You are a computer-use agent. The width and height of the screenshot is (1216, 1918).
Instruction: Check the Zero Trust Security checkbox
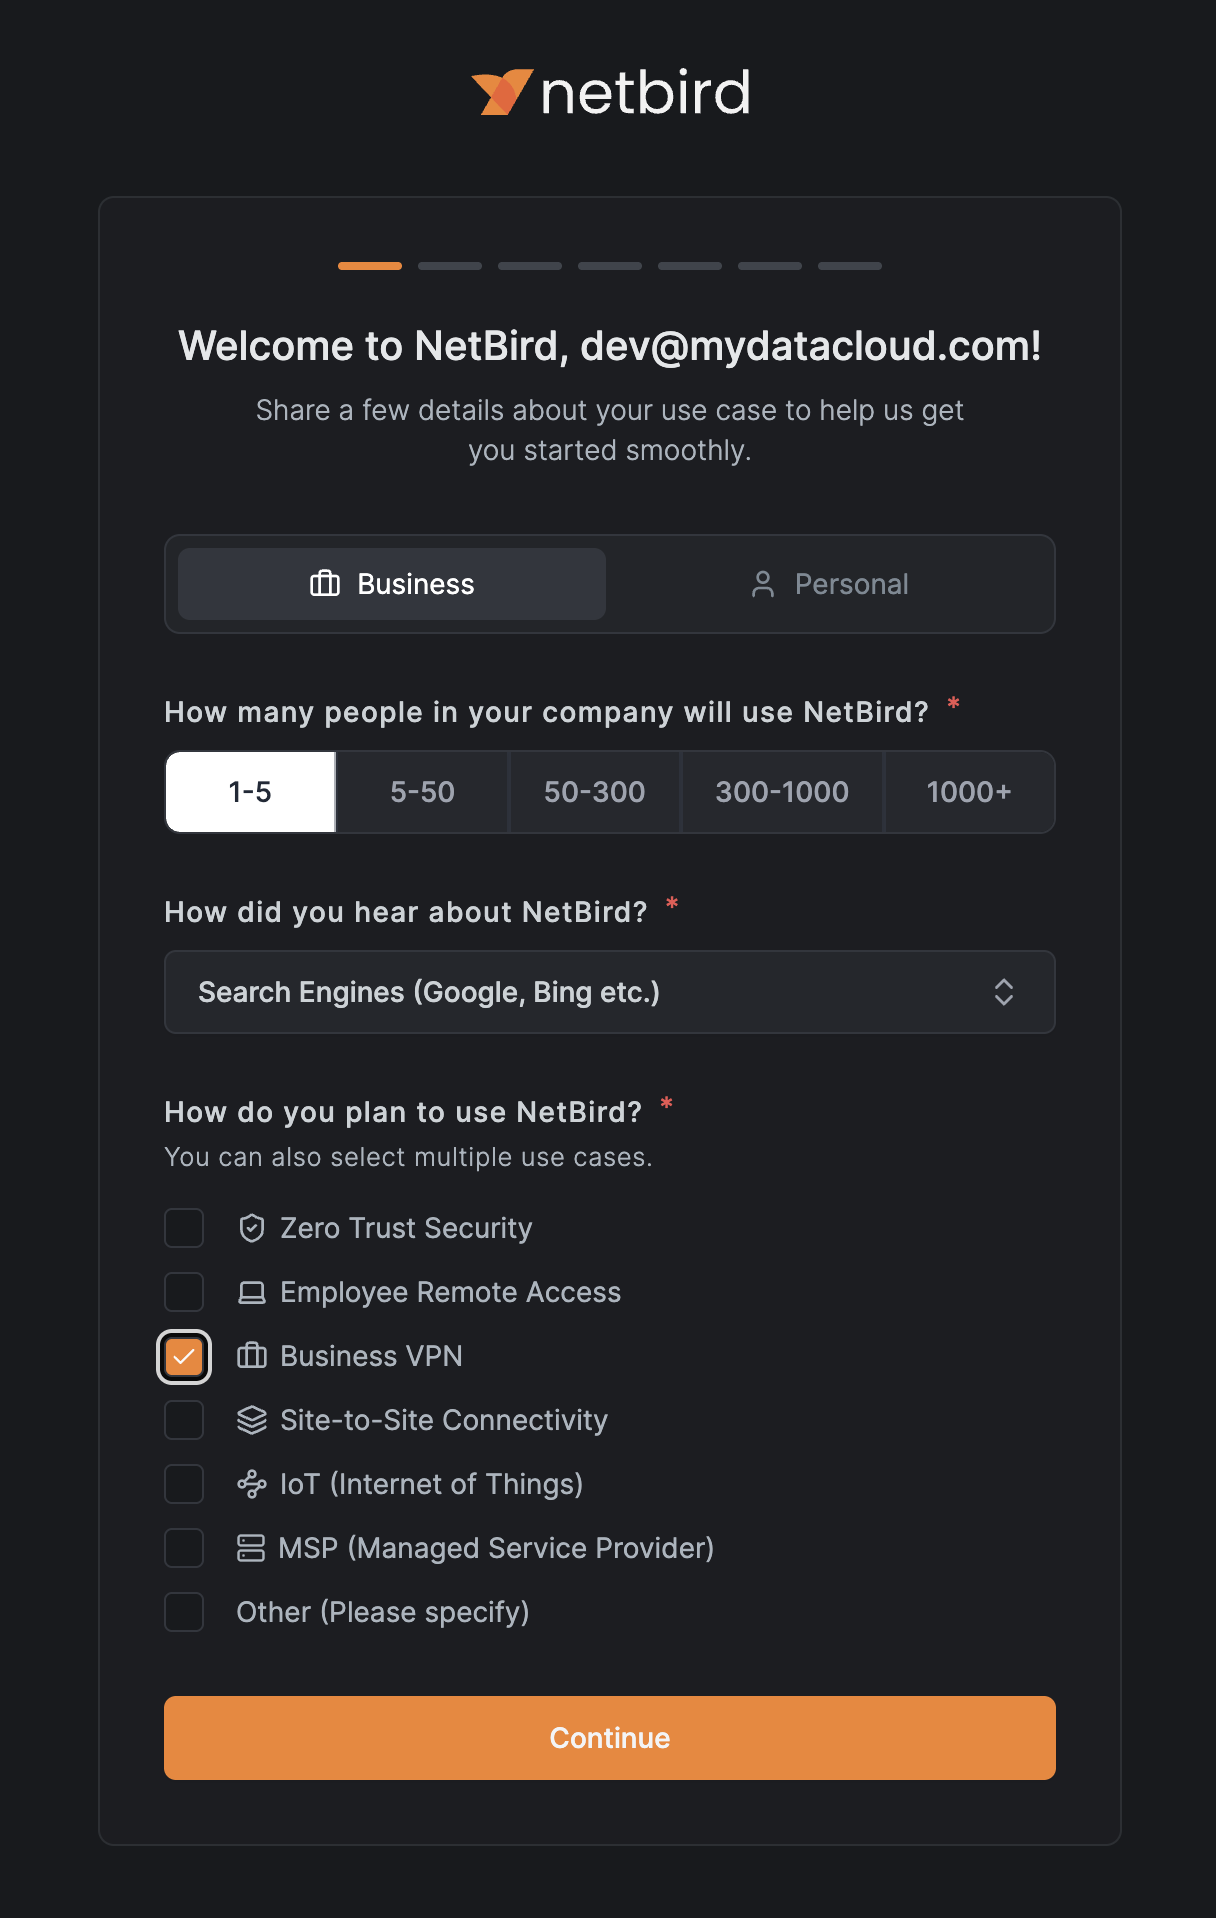click(184, 1228)
